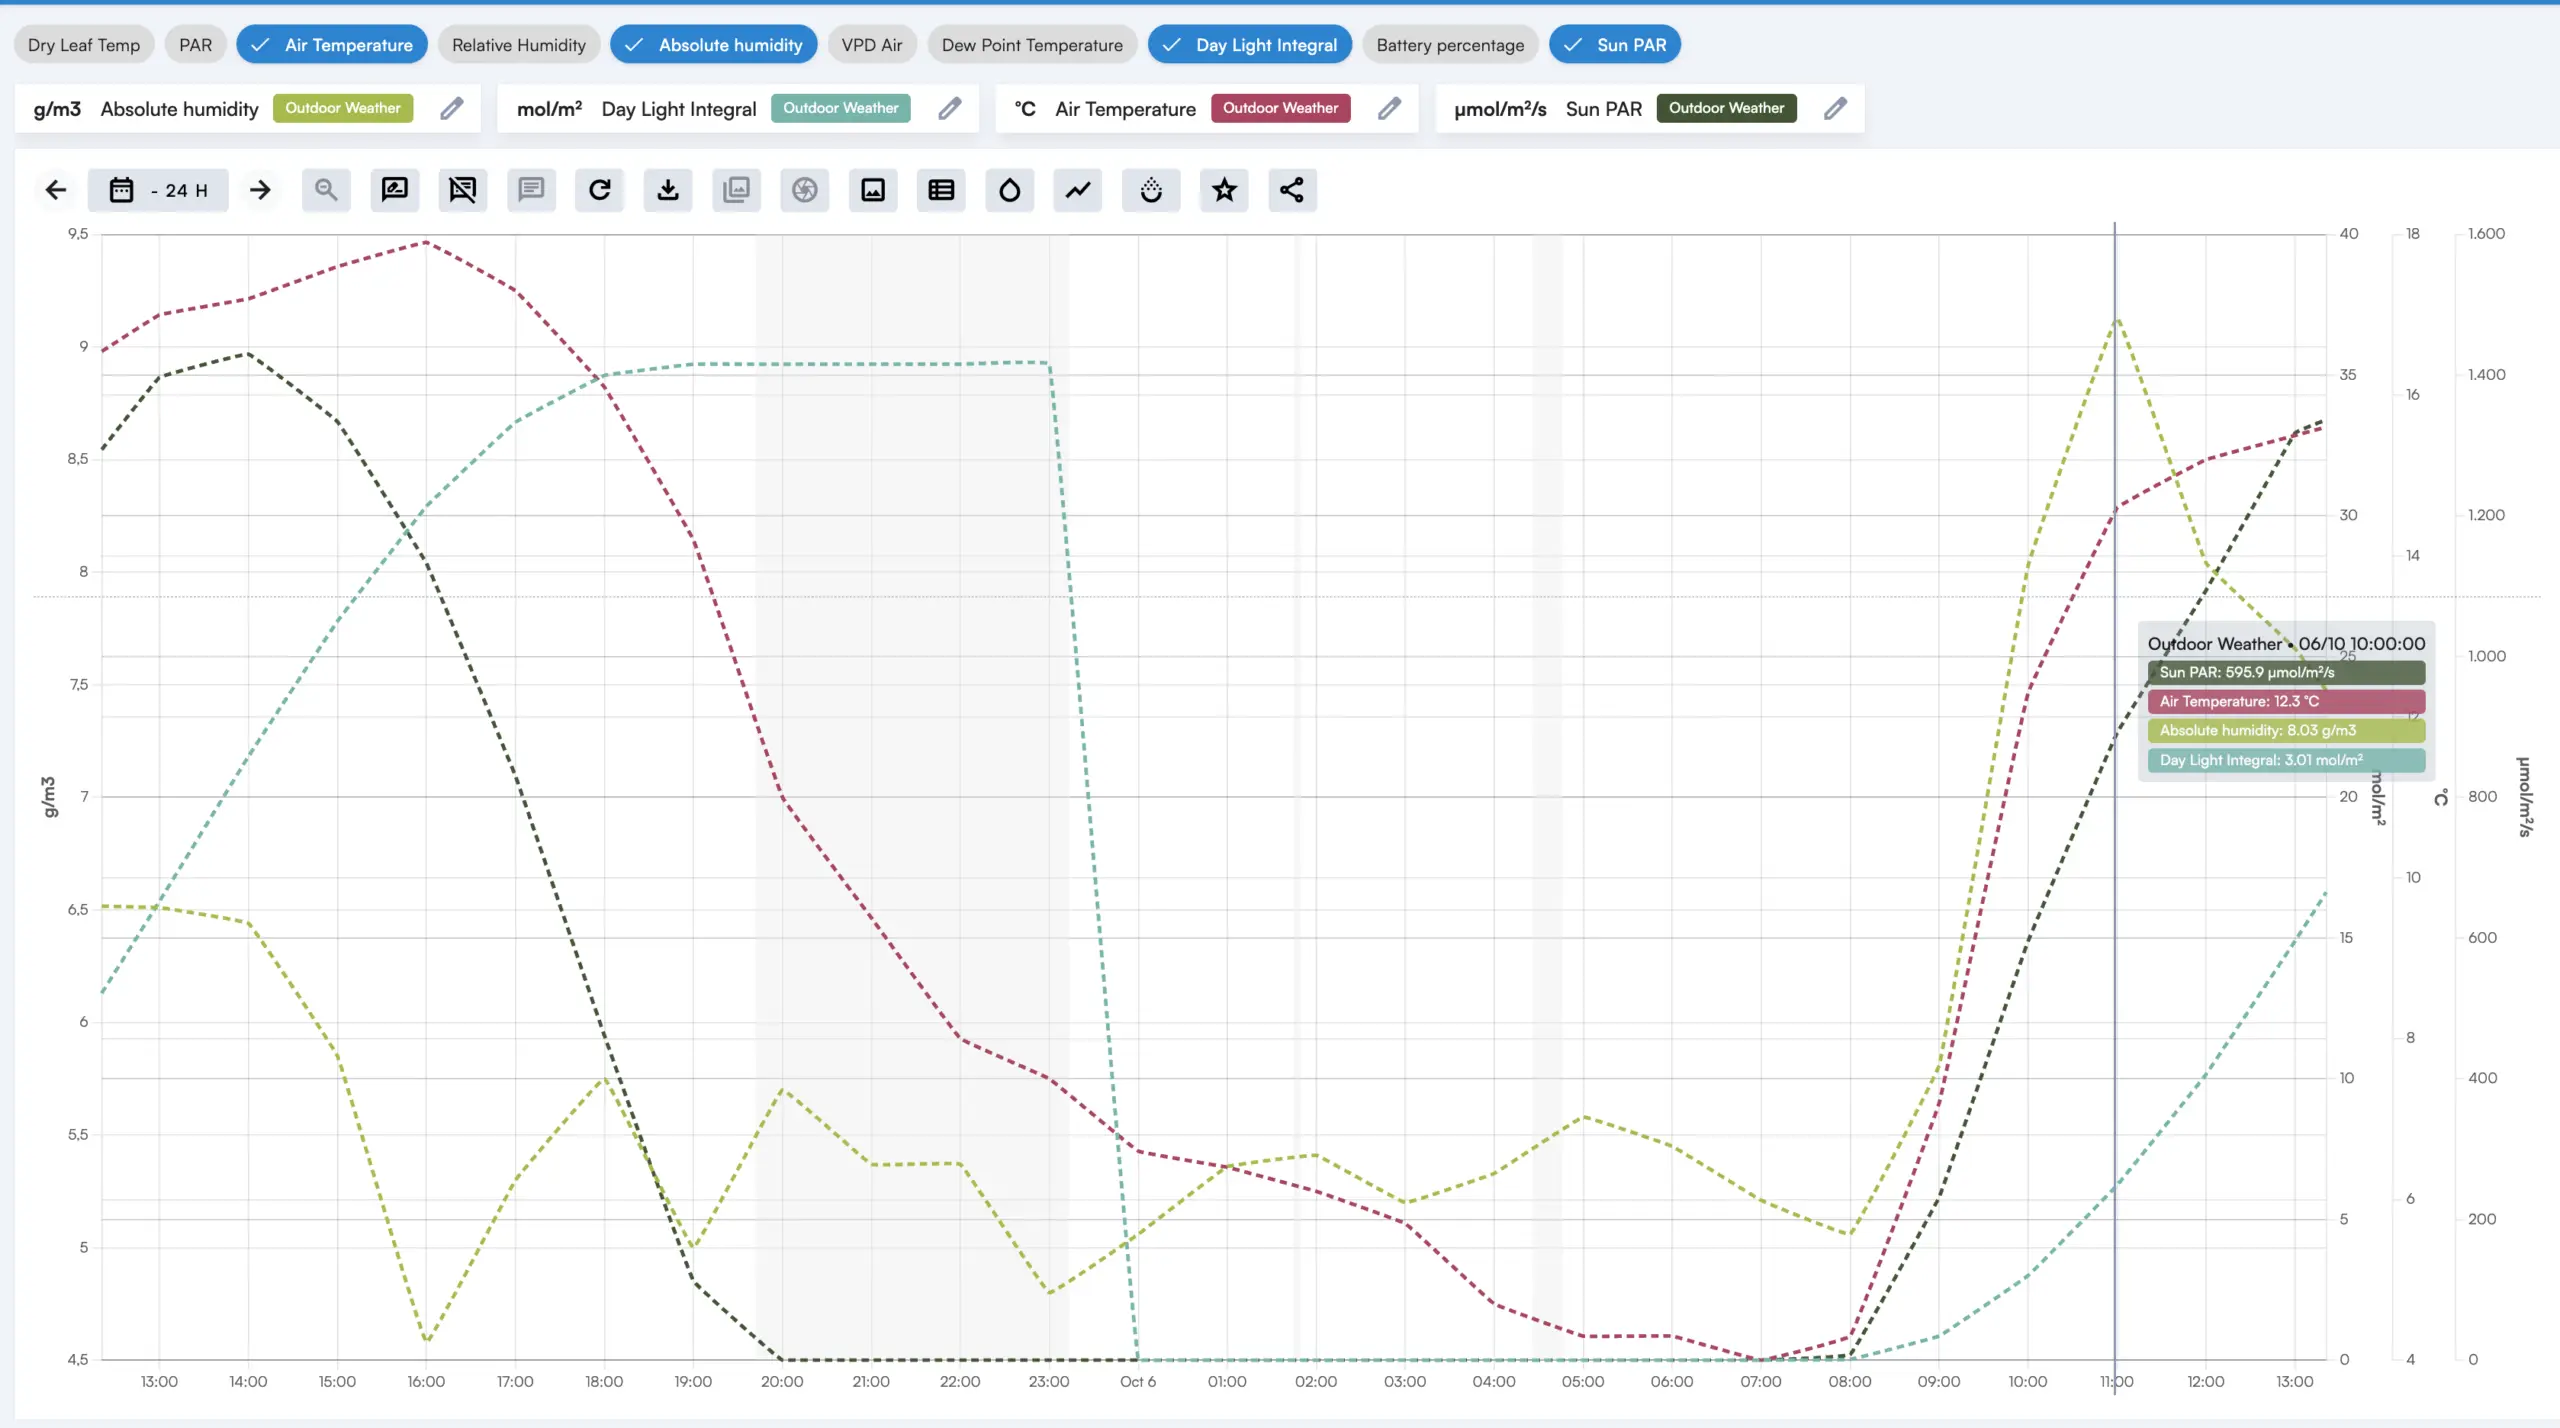The width and height of the screenshot is (2560, 1428).
Task: Click tooltip row 'Sun PAR: 595.9 µmol/m²/s'
Action: [2286, 672]
